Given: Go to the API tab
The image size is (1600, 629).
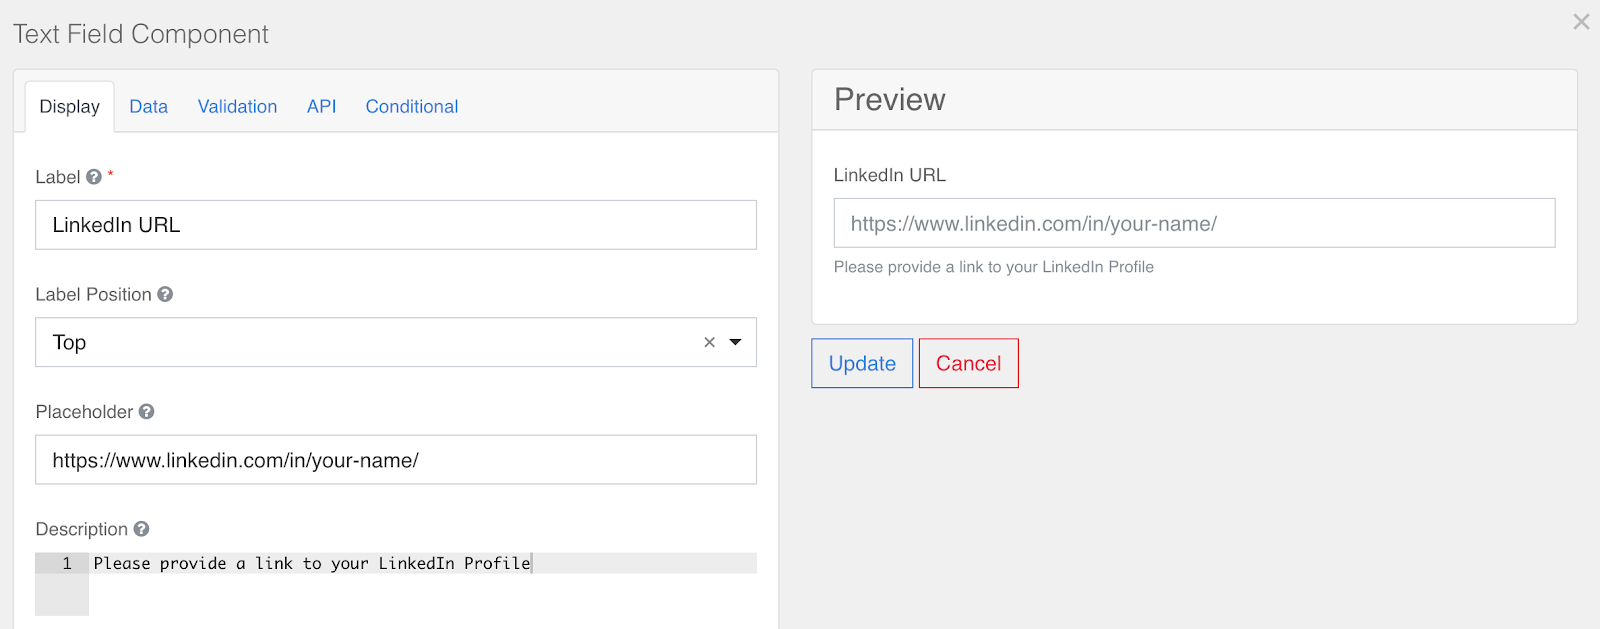Looking at the screenshot, I should (x=321, y=107).
